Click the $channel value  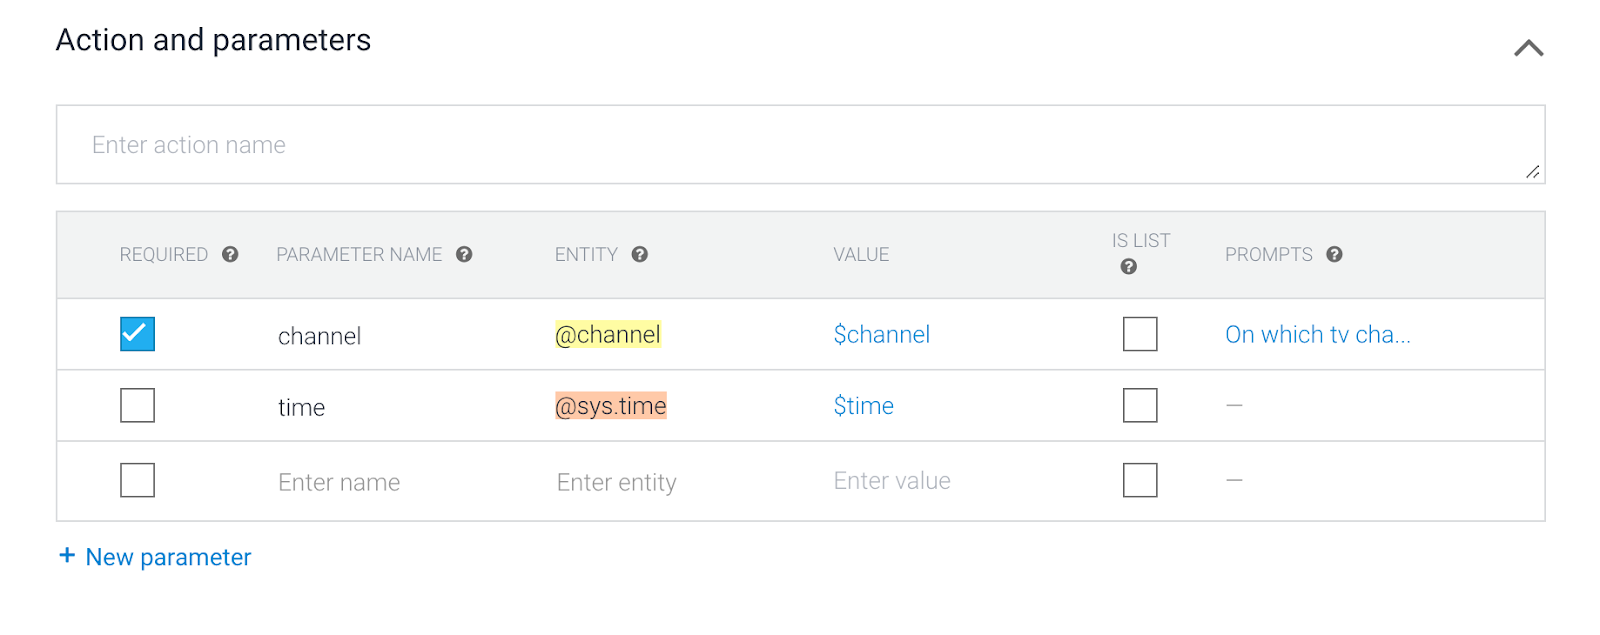point(881,334)
